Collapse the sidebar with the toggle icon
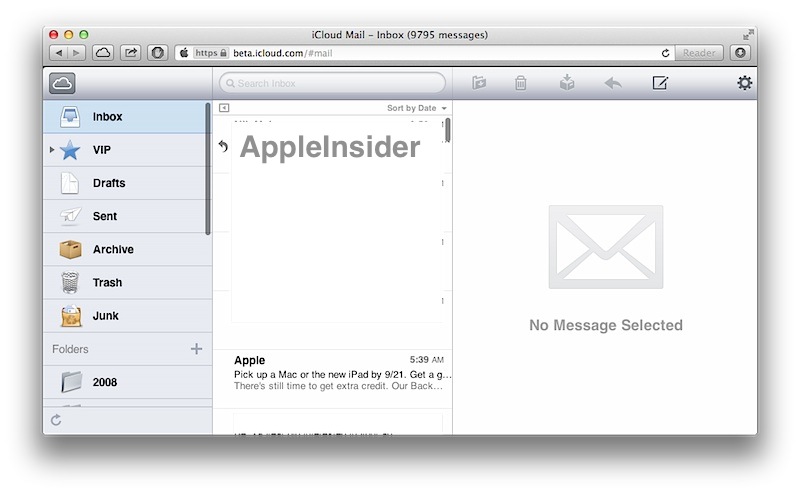This screenshot has width=800, height=494. pyautogui.click(x=224, y=108)
